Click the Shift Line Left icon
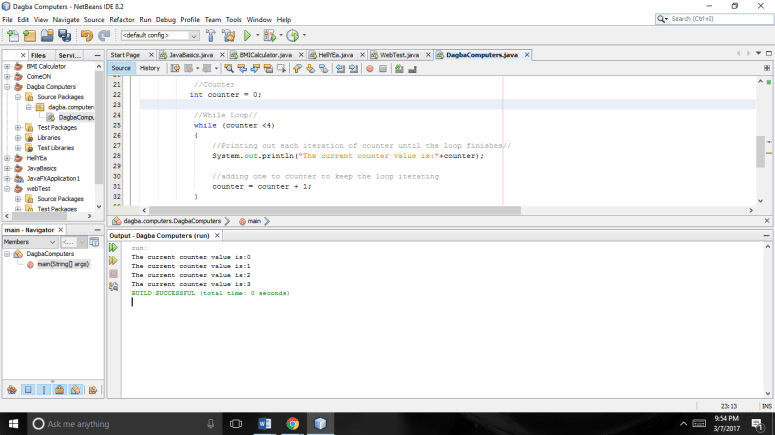The height and width of the screenshot is (435, 775). pyautogui.click(x=340, y=69)
